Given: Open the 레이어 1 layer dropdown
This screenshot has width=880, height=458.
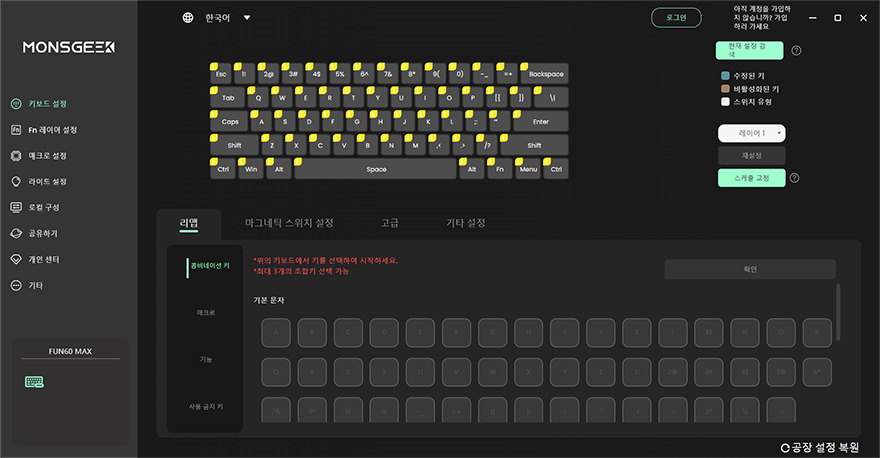Looking at the screenshot, I should pyautogui.click(x=751, y=133).
